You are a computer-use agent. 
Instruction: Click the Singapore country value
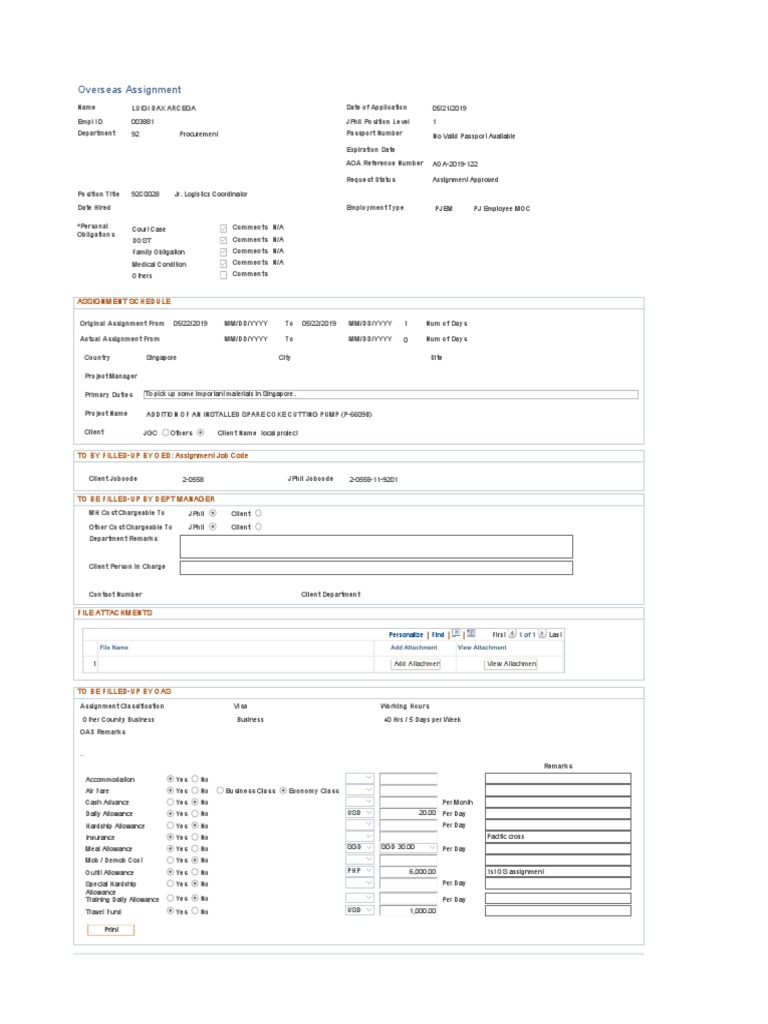161,358
